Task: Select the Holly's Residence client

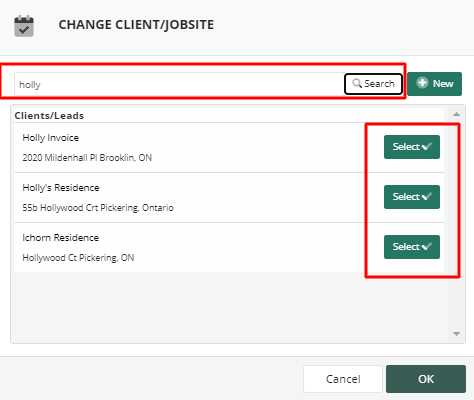Action: [x=412, y=197]
